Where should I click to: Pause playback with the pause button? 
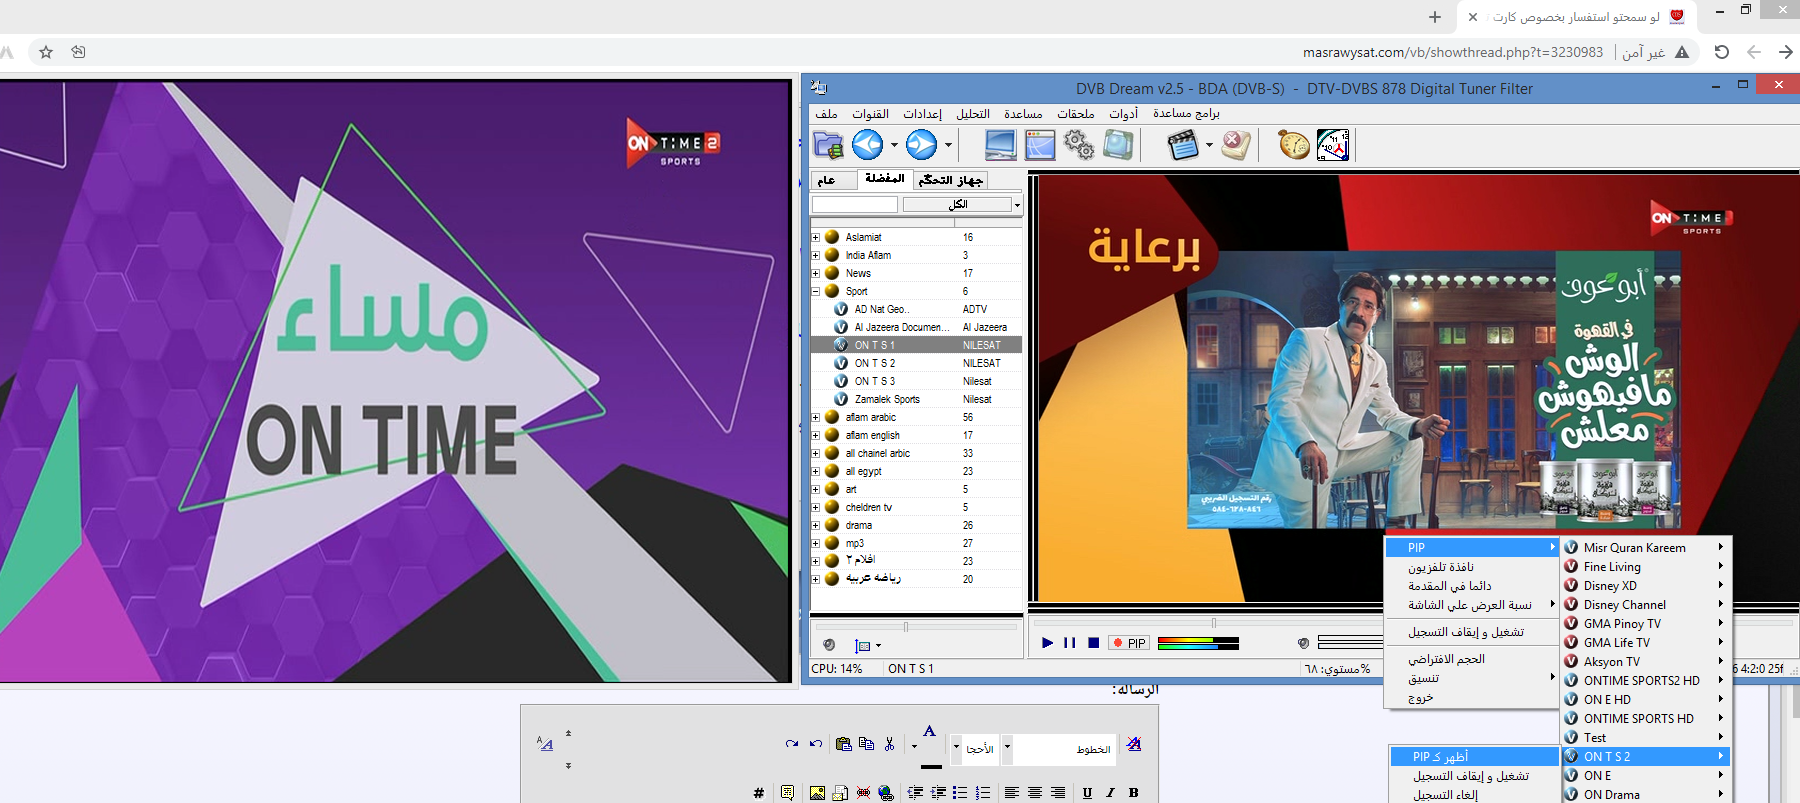pyautogui.click(x=1069, y=643)
